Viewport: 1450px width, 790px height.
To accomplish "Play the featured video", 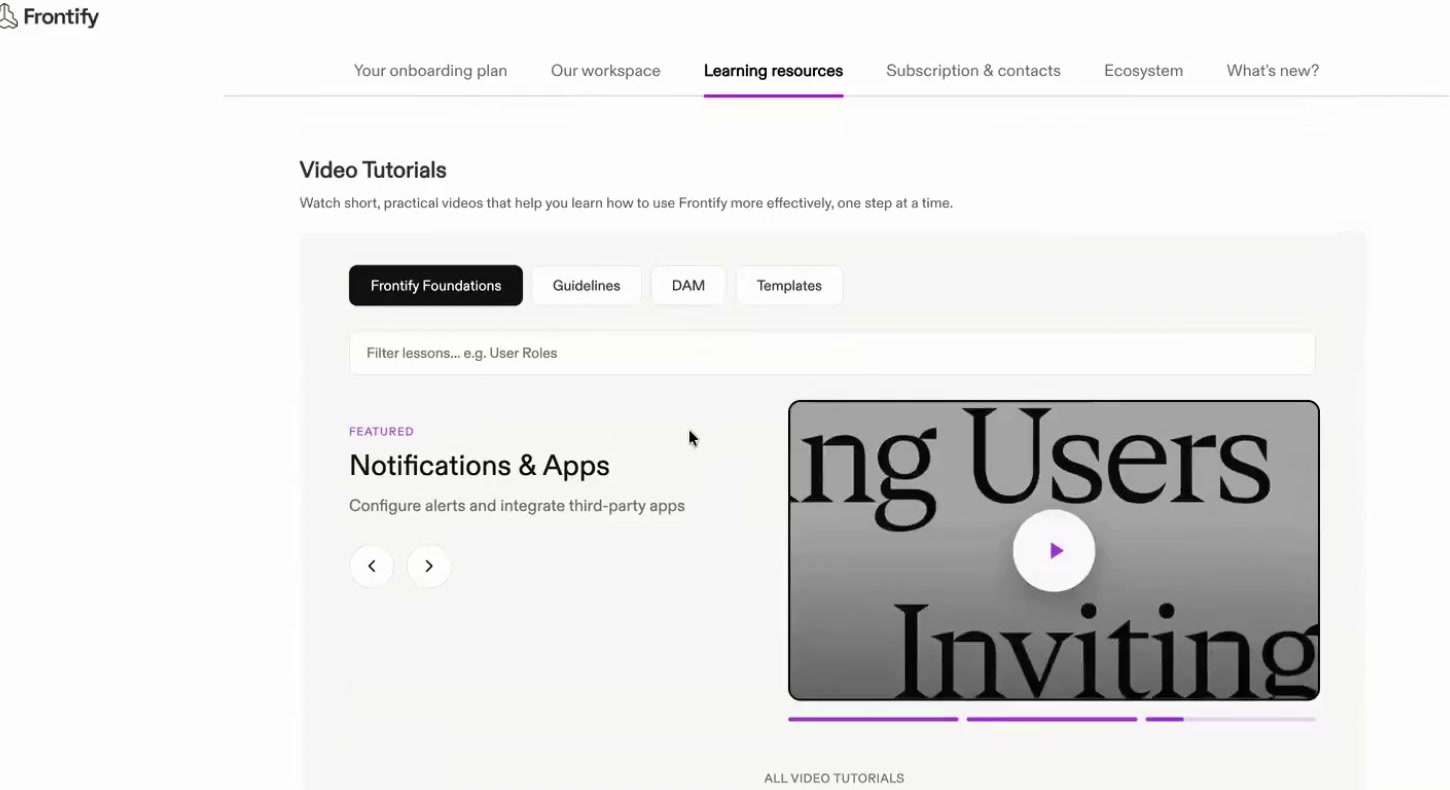I will pos(1054,551).
